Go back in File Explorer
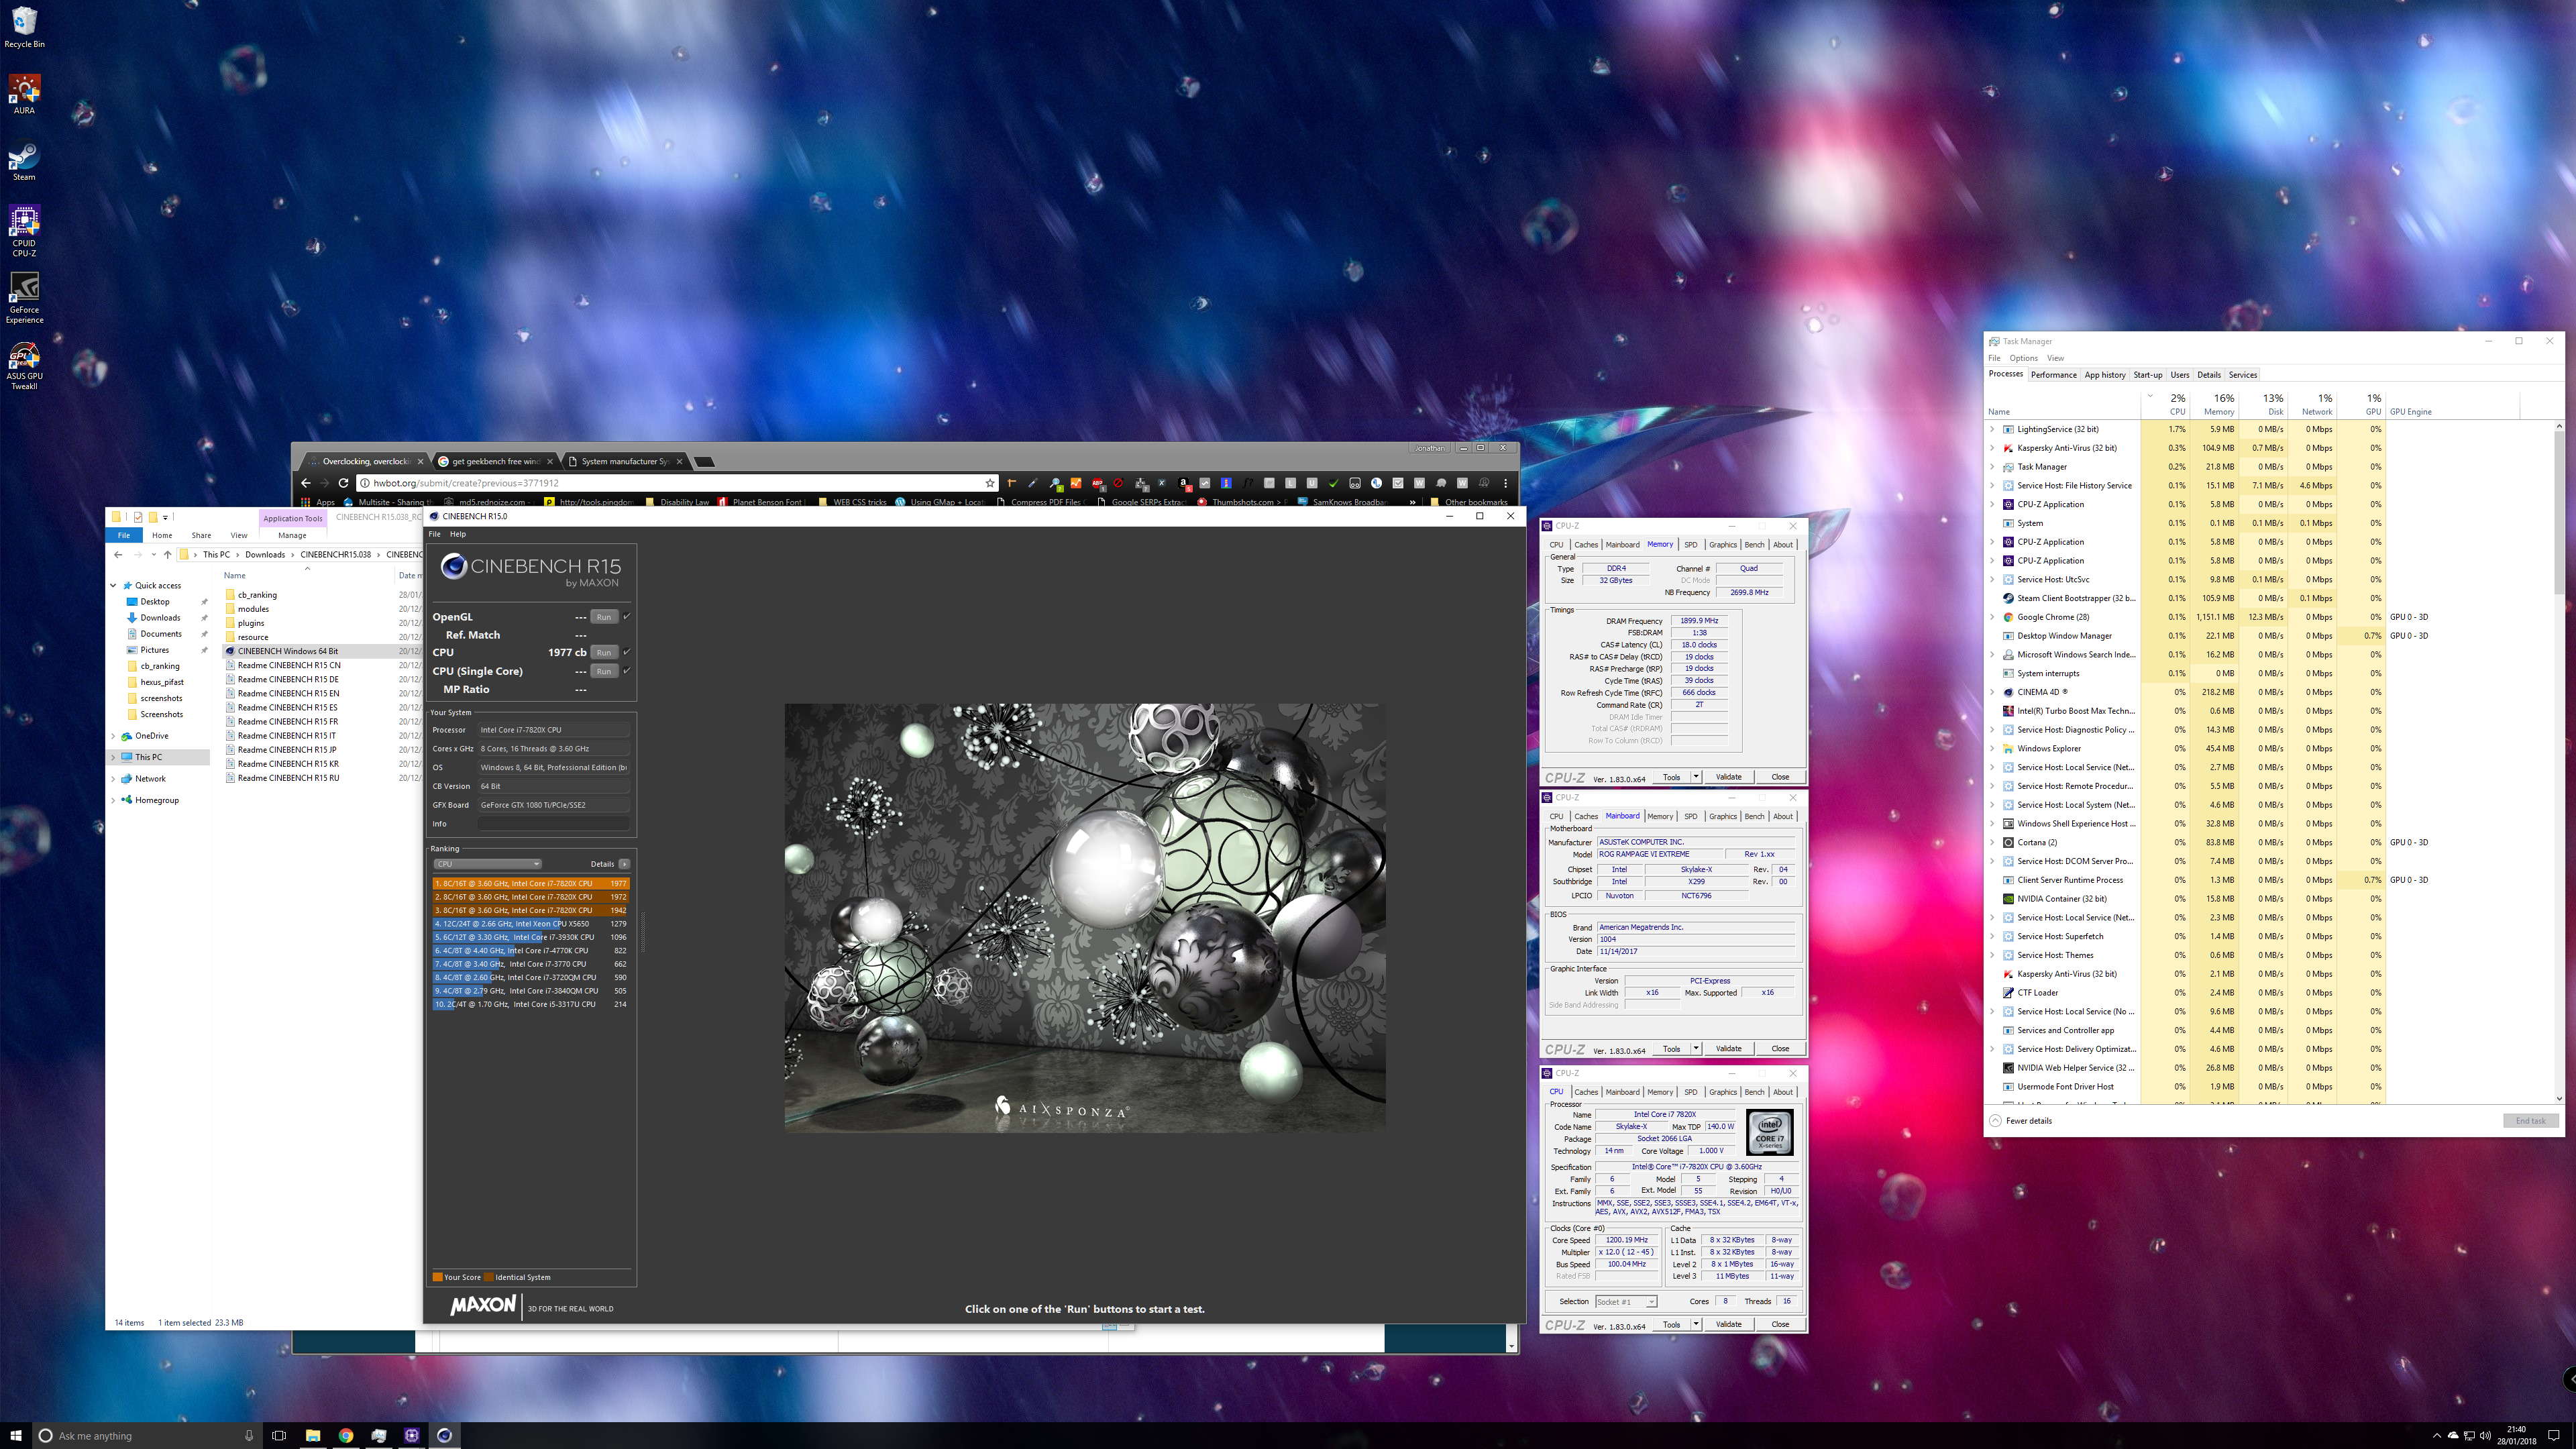The width and height of the screenshot is (2576, 1449). [118, 554]
